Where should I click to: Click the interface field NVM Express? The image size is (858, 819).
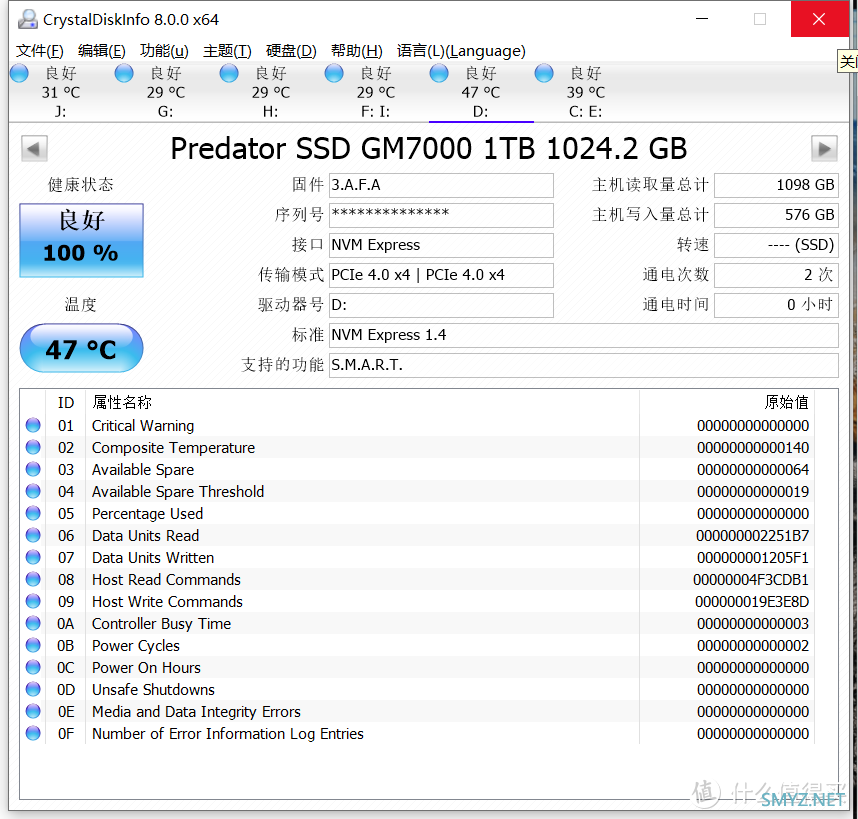pyautogui.click(x=441, y=245)
